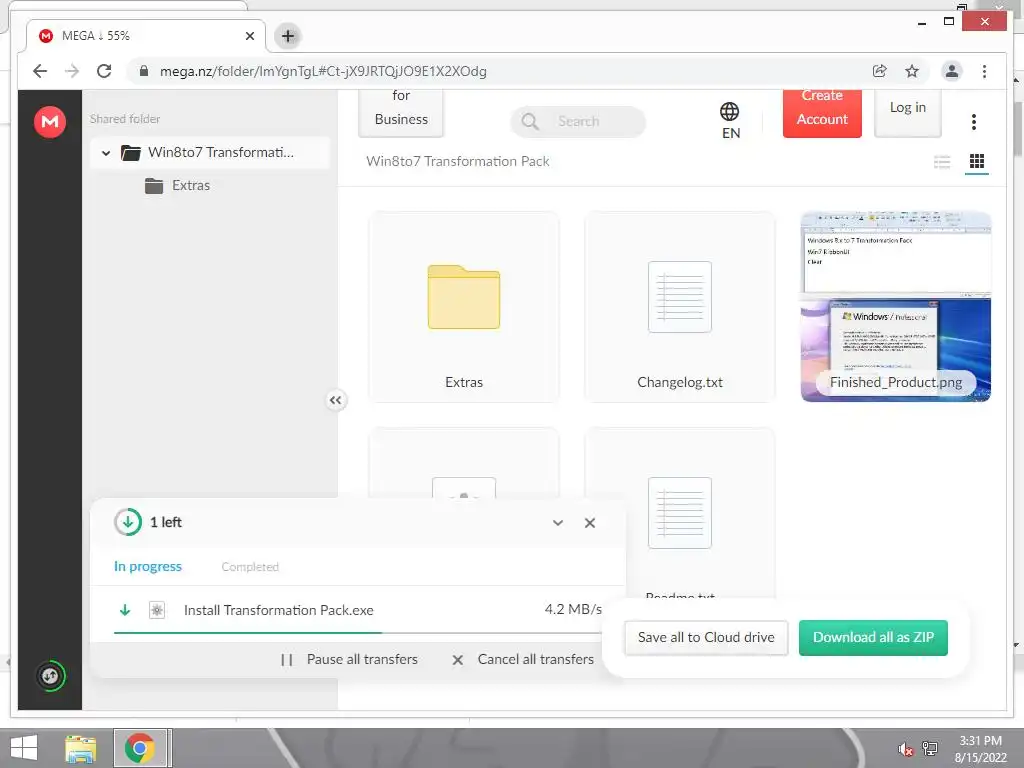
Task: Click Win8to7 Transformation Pack breadcrumb
Action: tap(458, 161)
